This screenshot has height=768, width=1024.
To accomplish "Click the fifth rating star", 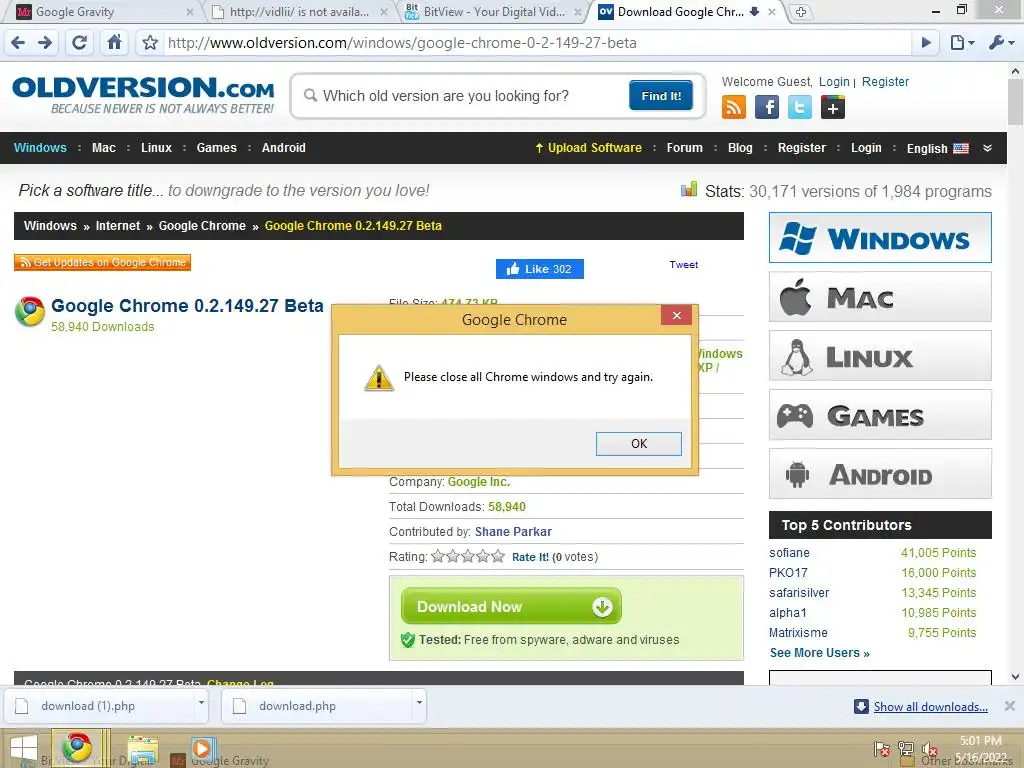I will click(x=498, y=556).
